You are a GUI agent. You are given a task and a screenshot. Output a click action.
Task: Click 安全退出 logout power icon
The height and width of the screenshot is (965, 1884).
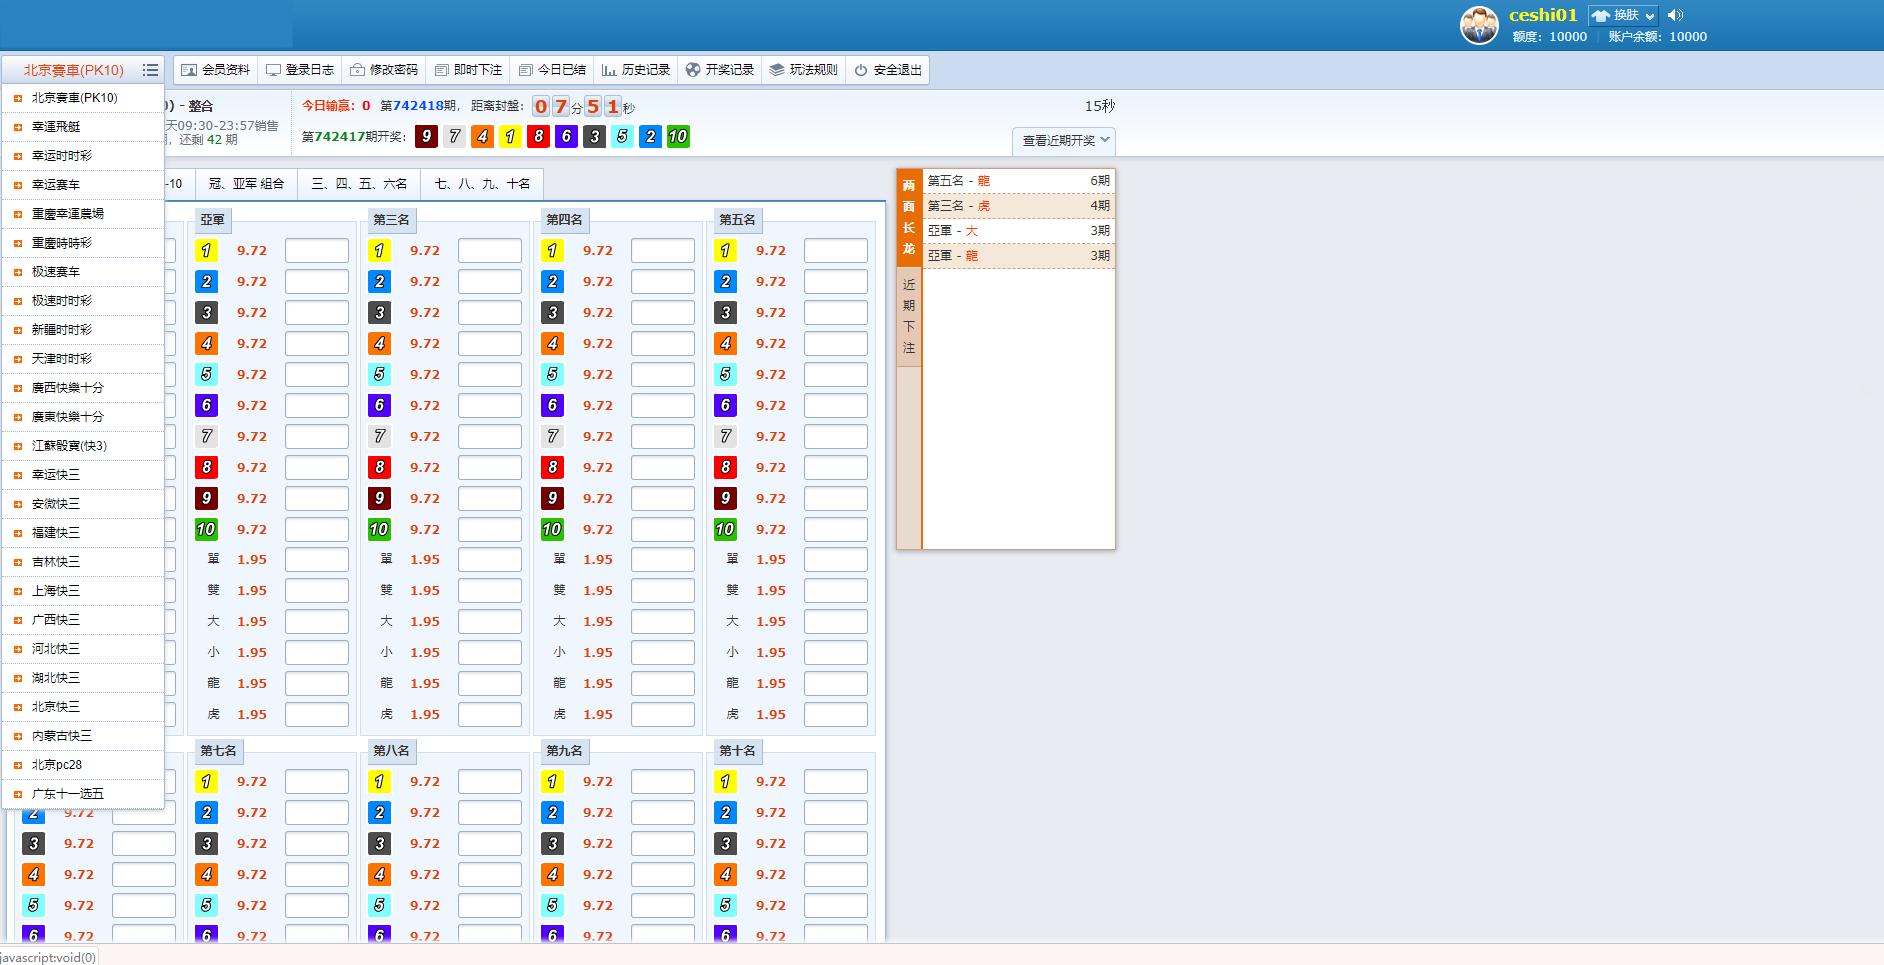click(861, 70)
